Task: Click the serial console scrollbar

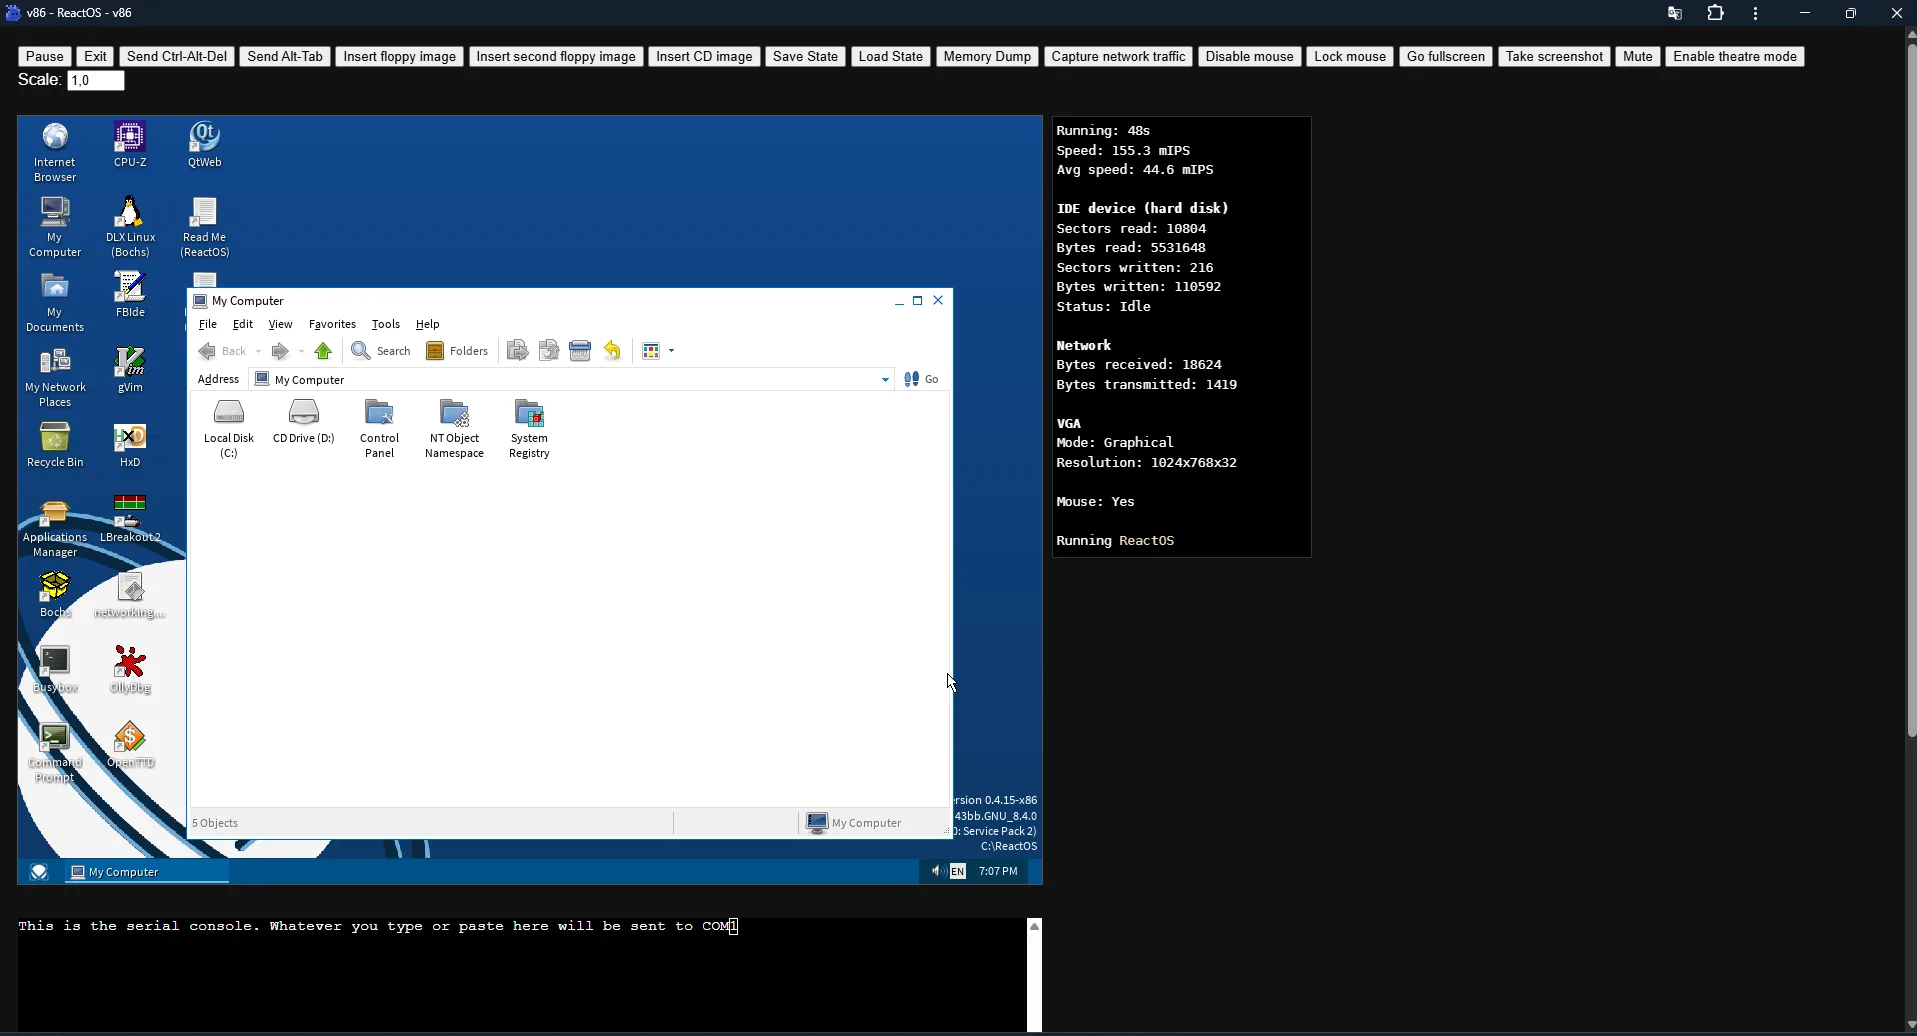Action: 1035,975
